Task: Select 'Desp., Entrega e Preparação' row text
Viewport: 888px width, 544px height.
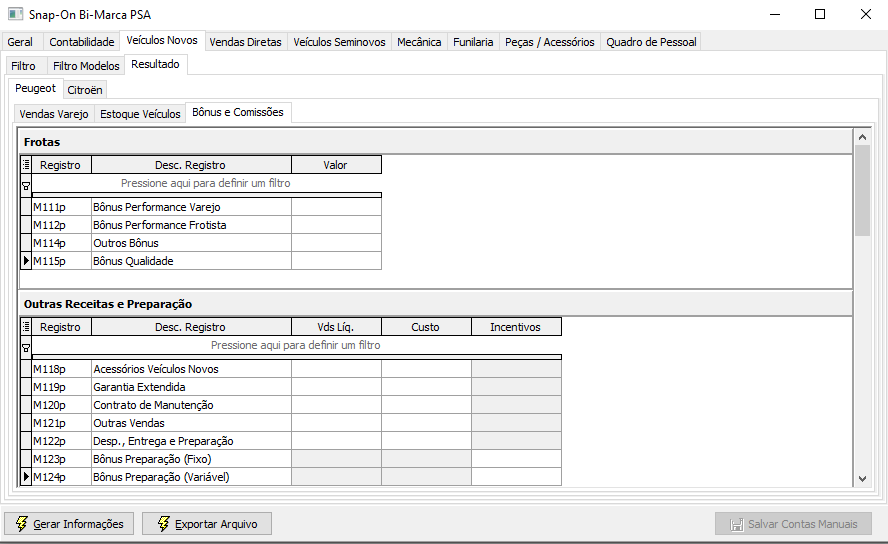Action: tap(163, 441)
